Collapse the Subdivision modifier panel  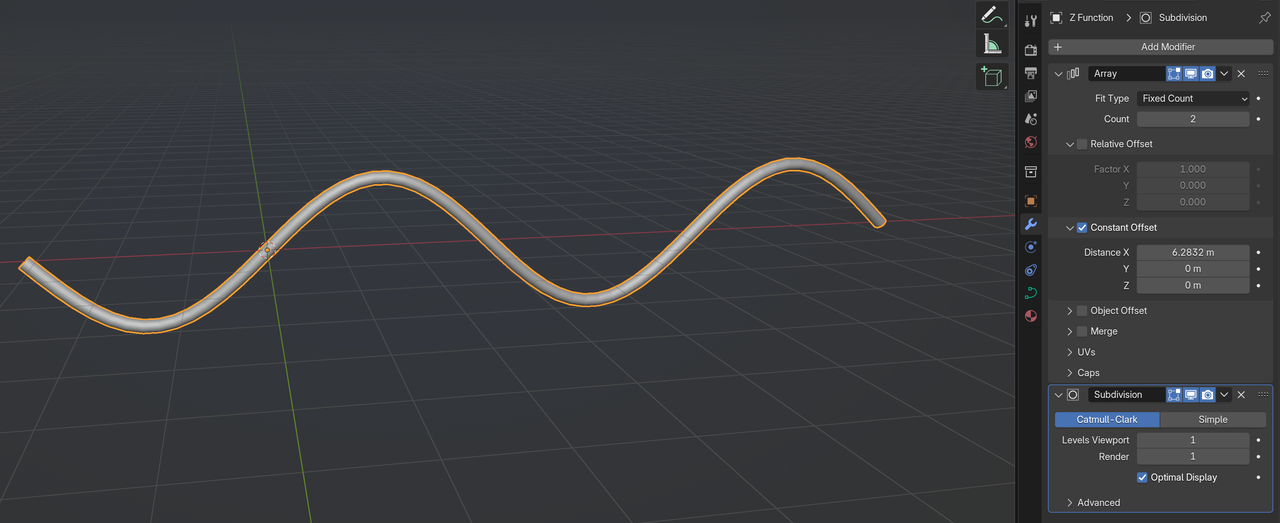pos(1059,395)
